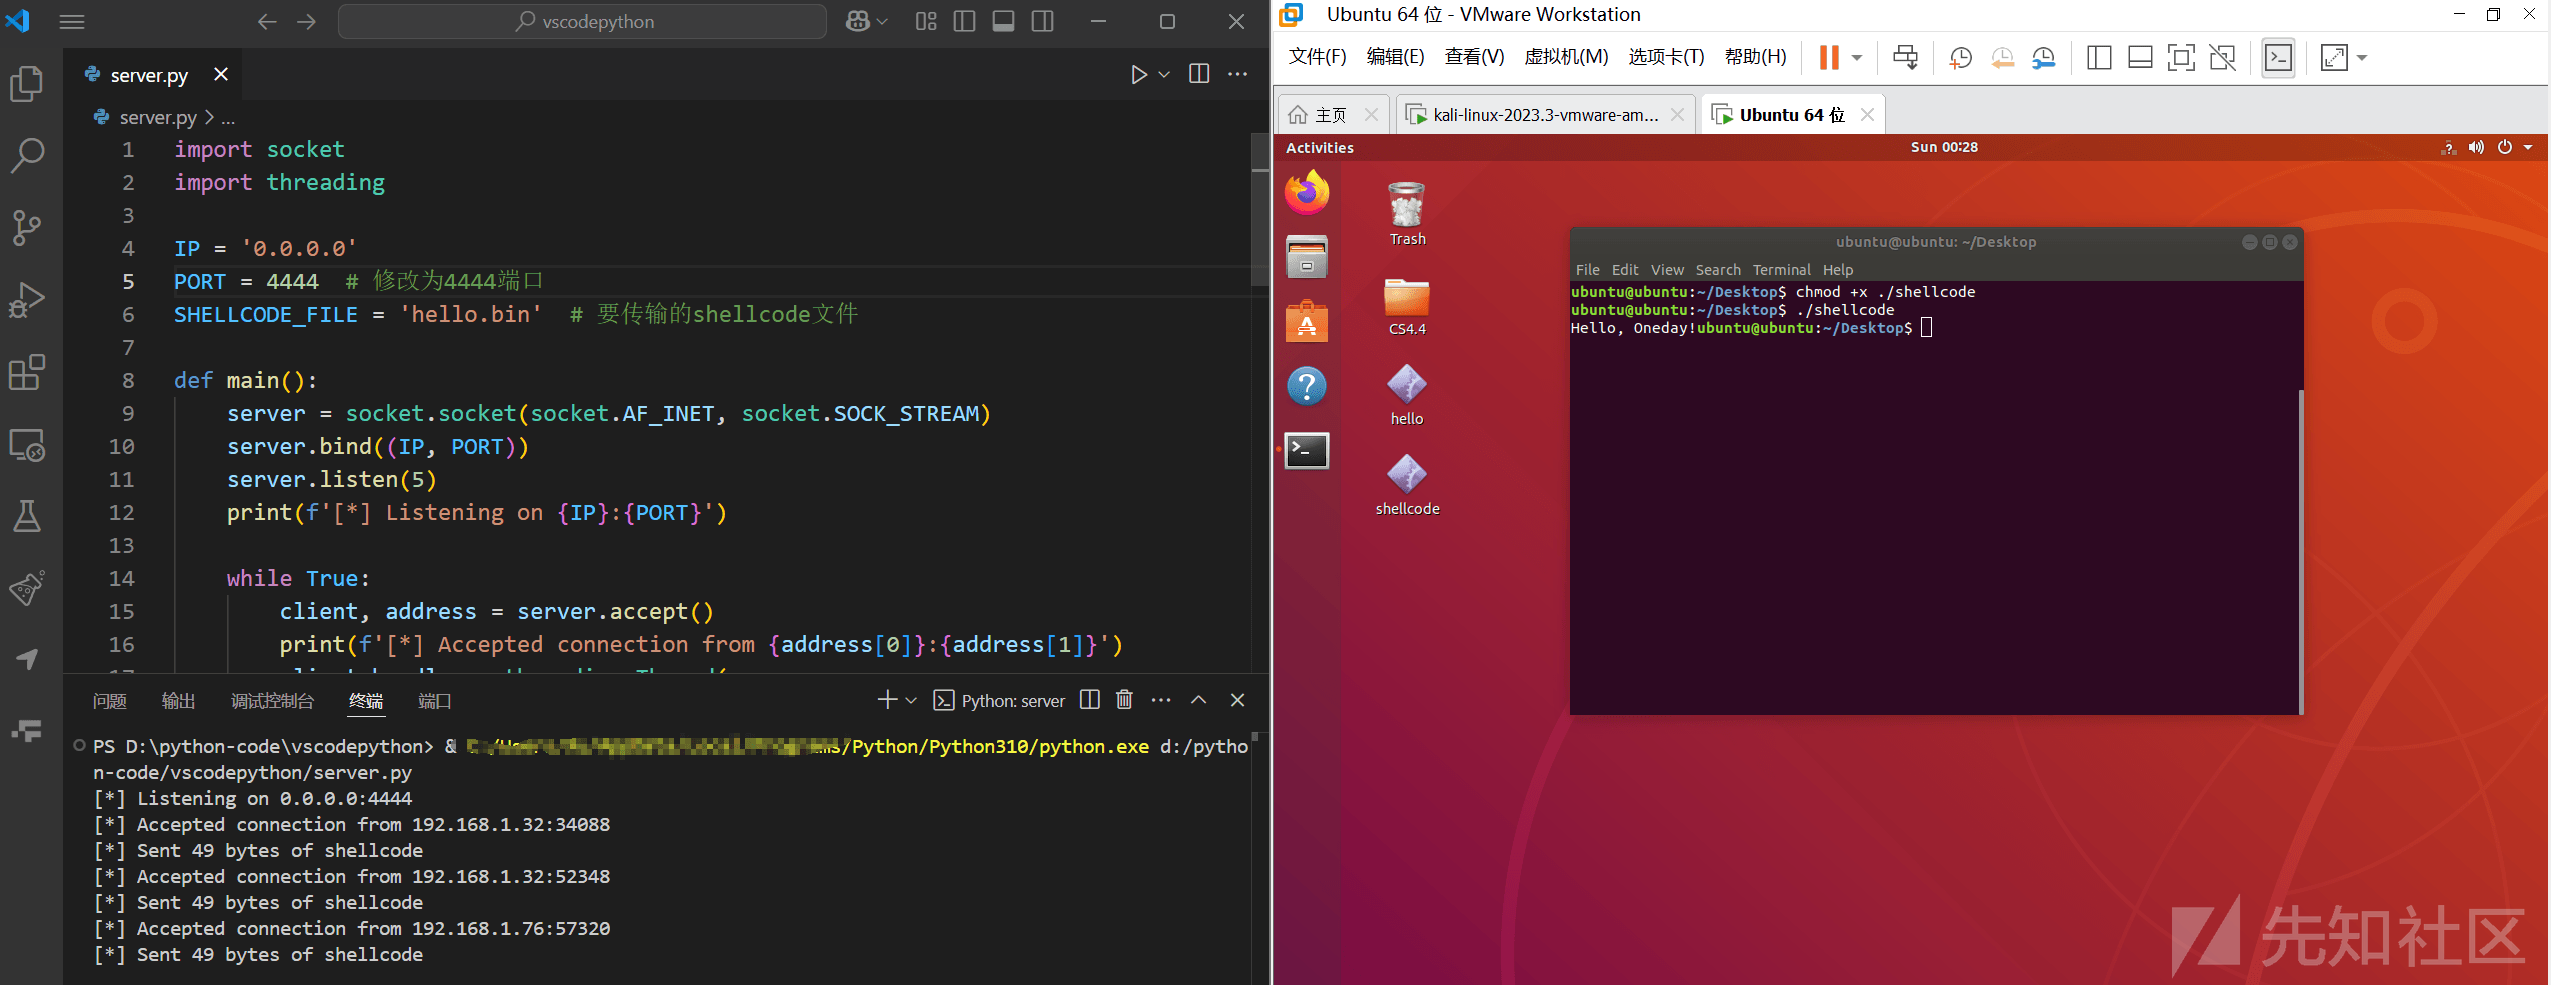Open the Customize Layout button in VS Code
The height and width of the screenshot is (985, 2551).
pyautogui.click(x=926, y=22)
